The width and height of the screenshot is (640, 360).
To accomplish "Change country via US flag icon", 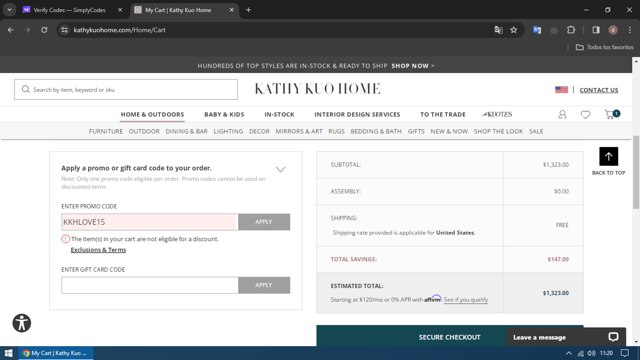I will pos(561,89).
